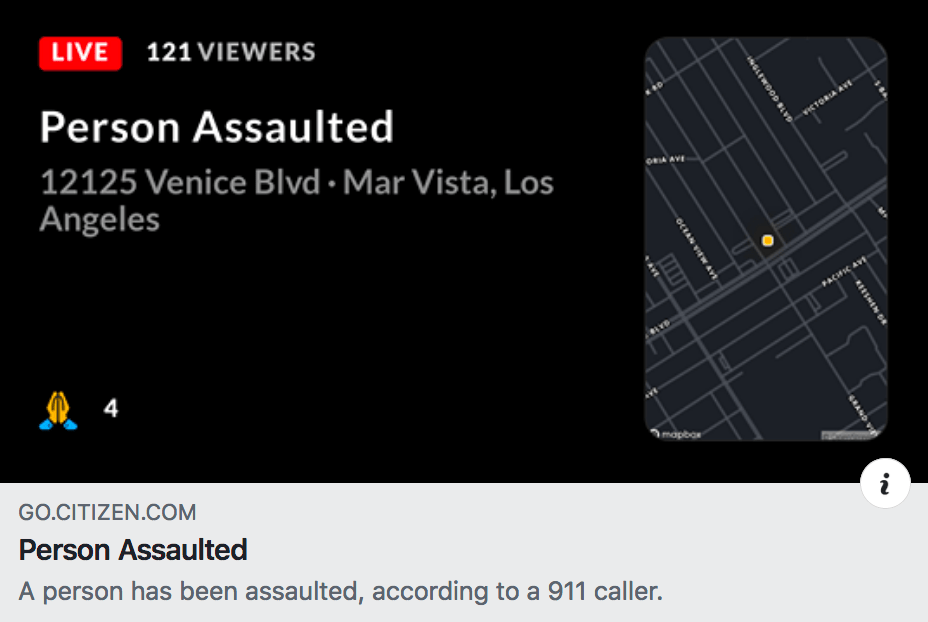Click the orange incident marker on the map
The width and height of the screenshot is (928, 622).
[767, 240]
